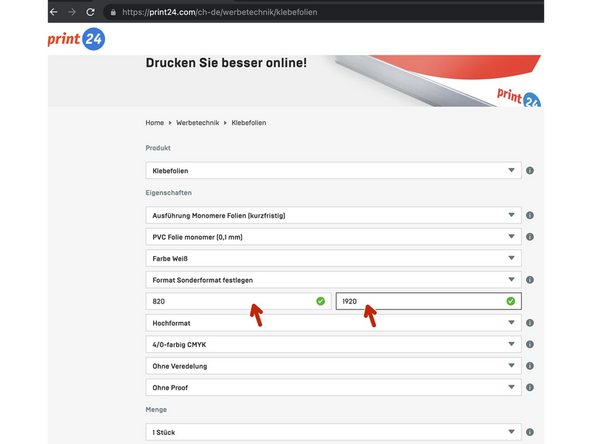Open the Ohne Veredelung dropdown
592x444 pixels.
pos(333,366)
